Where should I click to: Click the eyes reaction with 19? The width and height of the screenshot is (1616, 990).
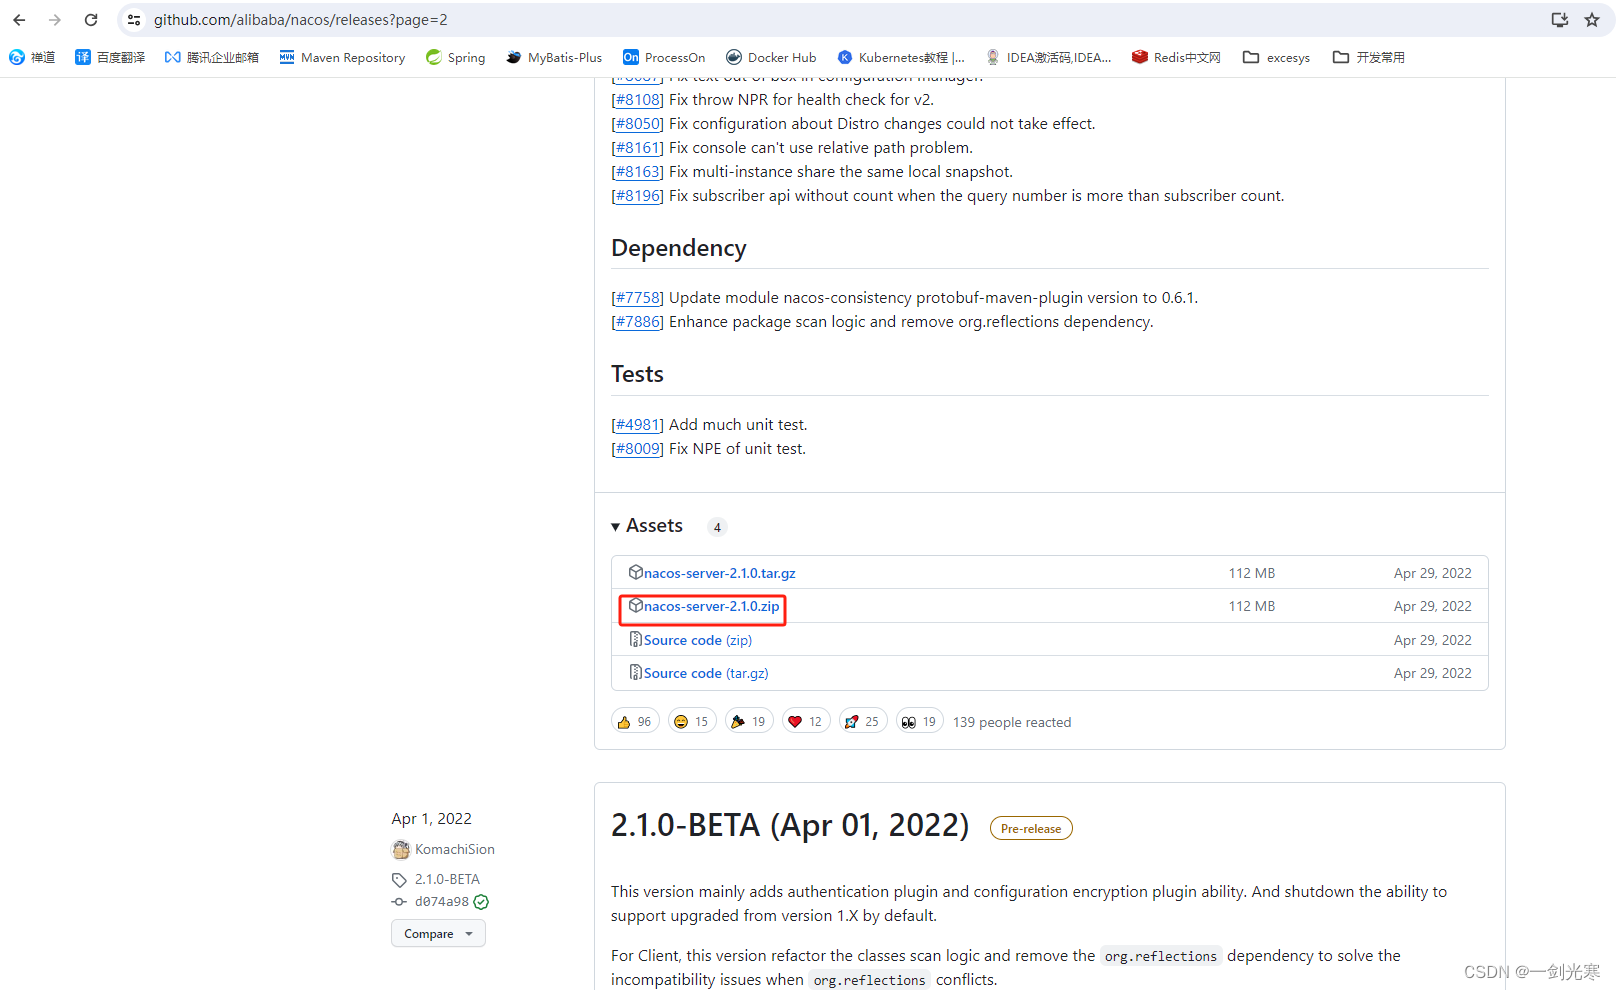click(920, 721)
